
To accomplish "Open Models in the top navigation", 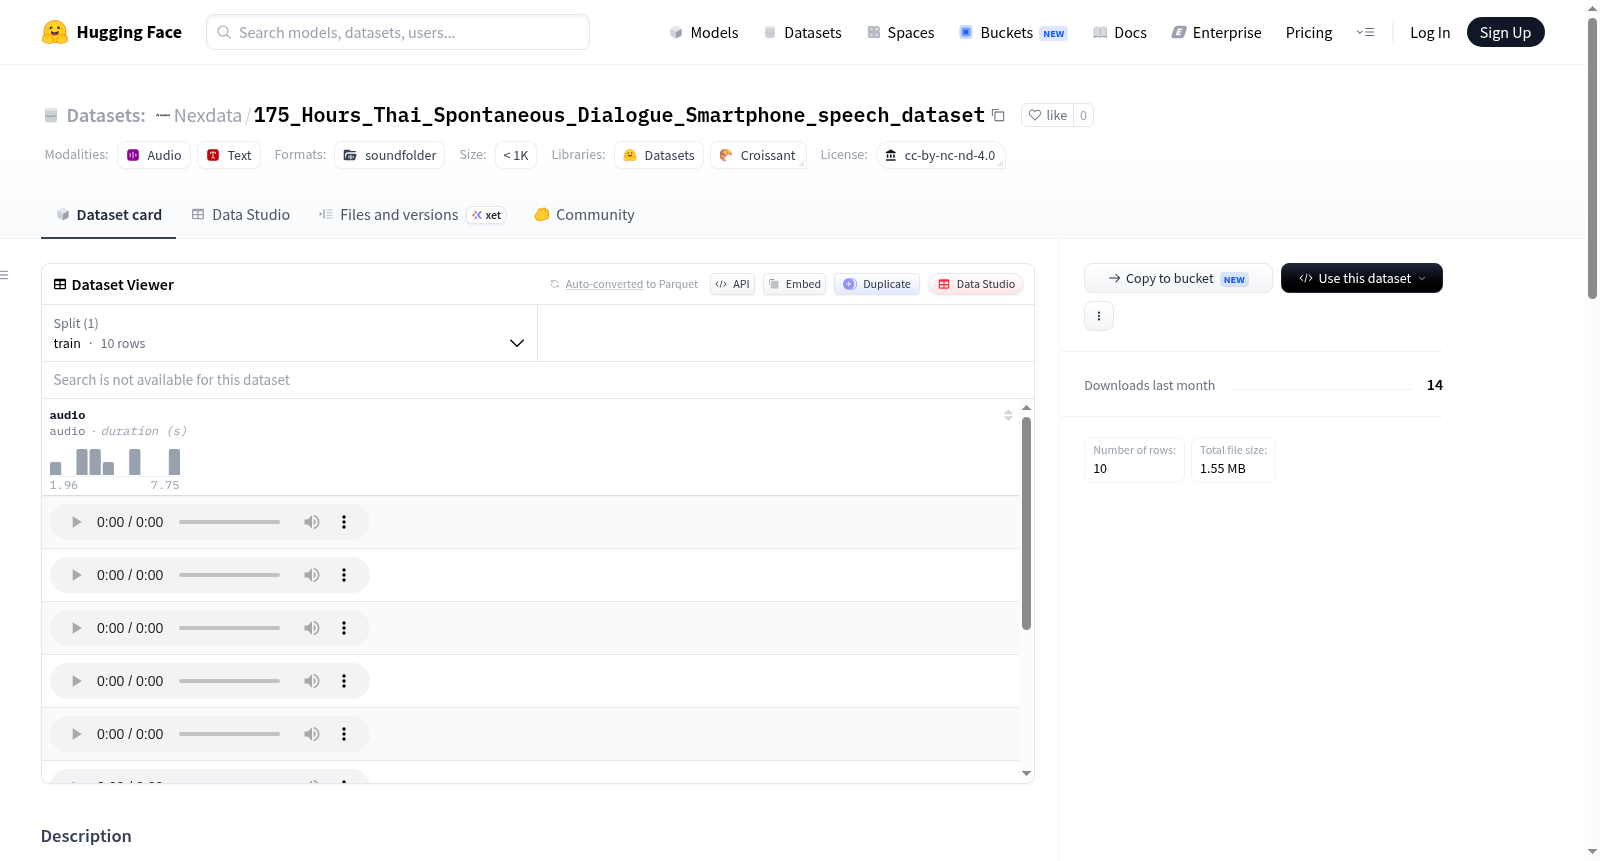I will point(704,32).
